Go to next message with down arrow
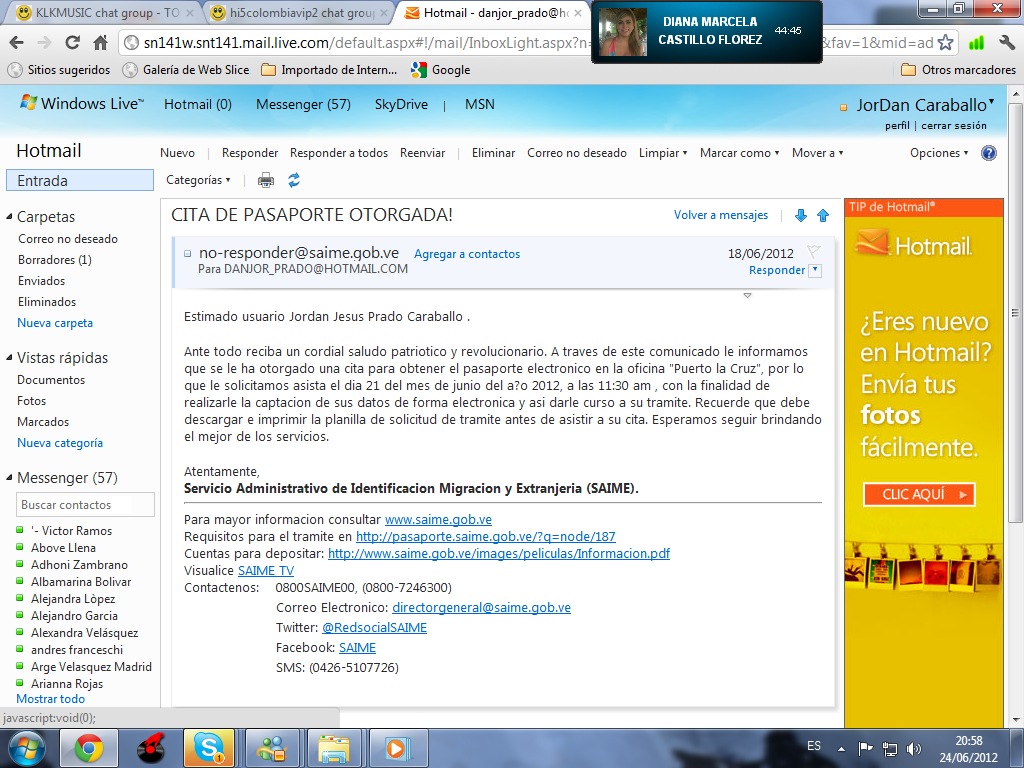 [x=801, y=215]
